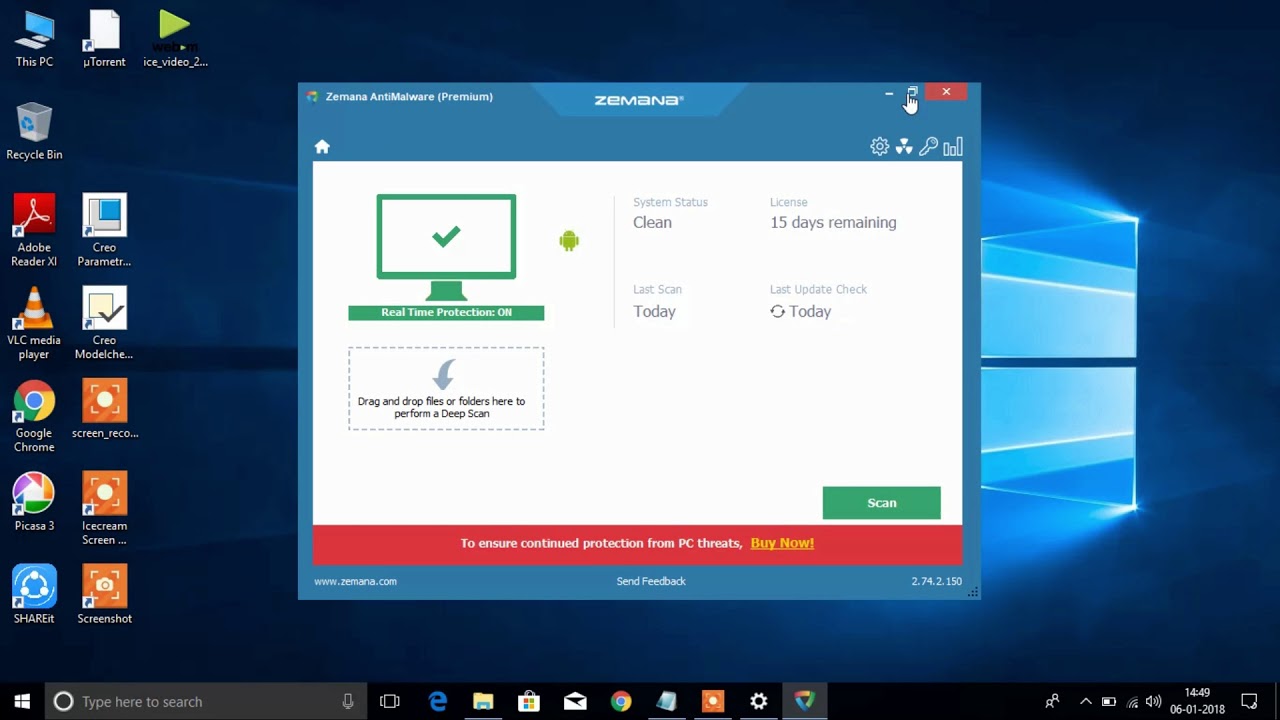Open Task View on the taskbar
Viewport: 1280px width, 720px height.
[390, 701]
